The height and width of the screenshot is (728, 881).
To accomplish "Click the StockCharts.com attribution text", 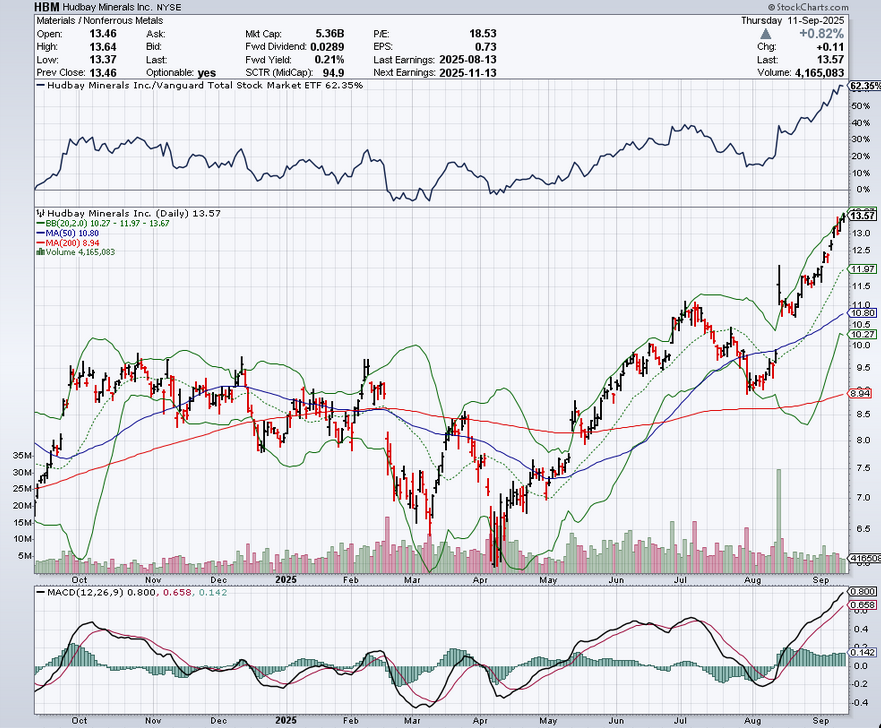I will point(809,7).
